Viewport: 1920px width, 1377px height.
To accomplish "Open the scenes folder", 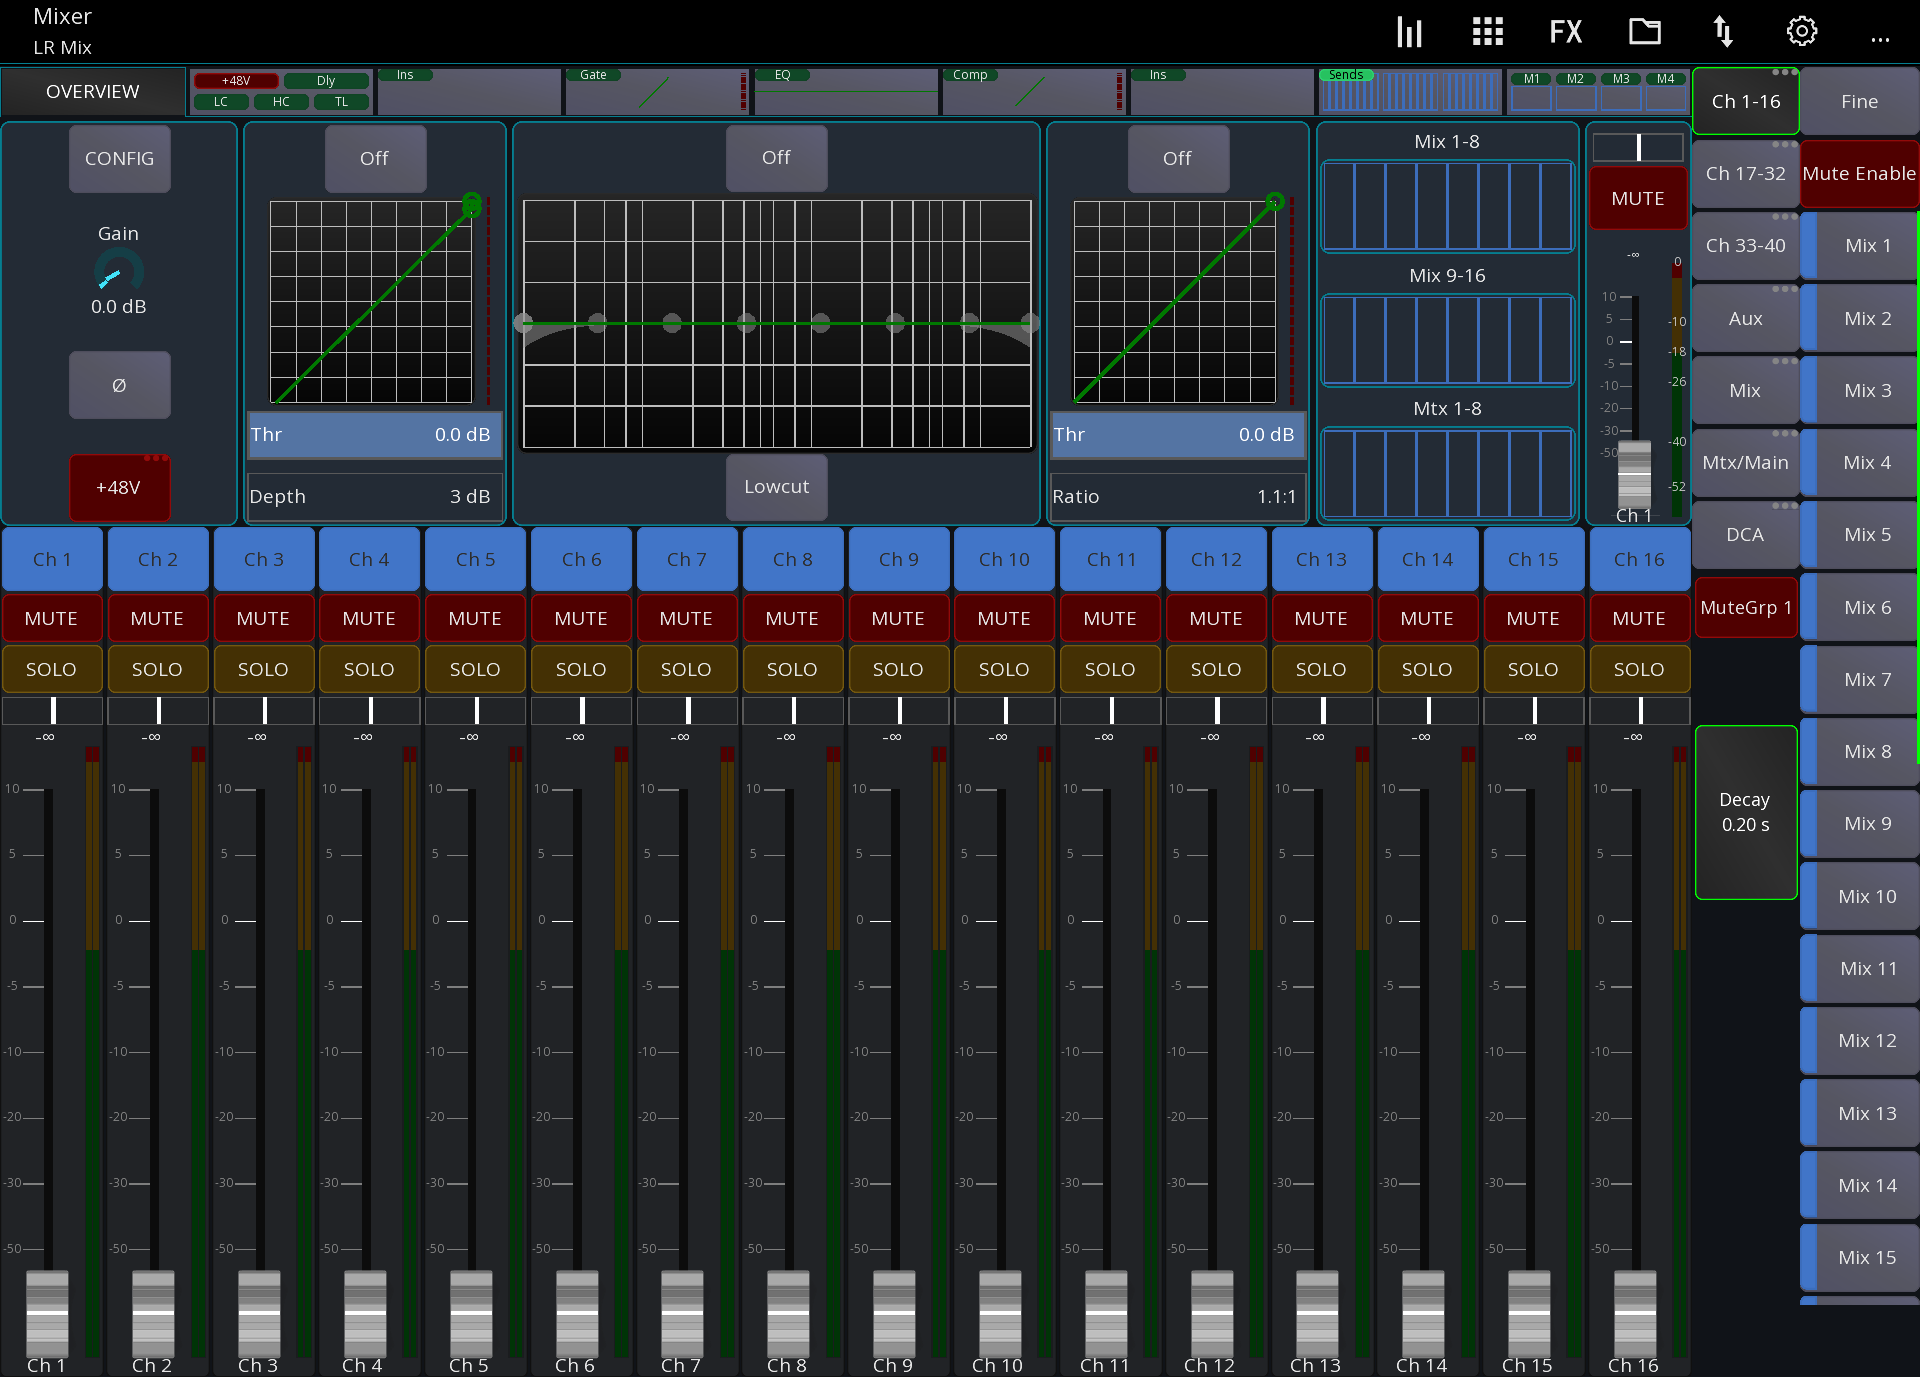I will click(1645, 31).
